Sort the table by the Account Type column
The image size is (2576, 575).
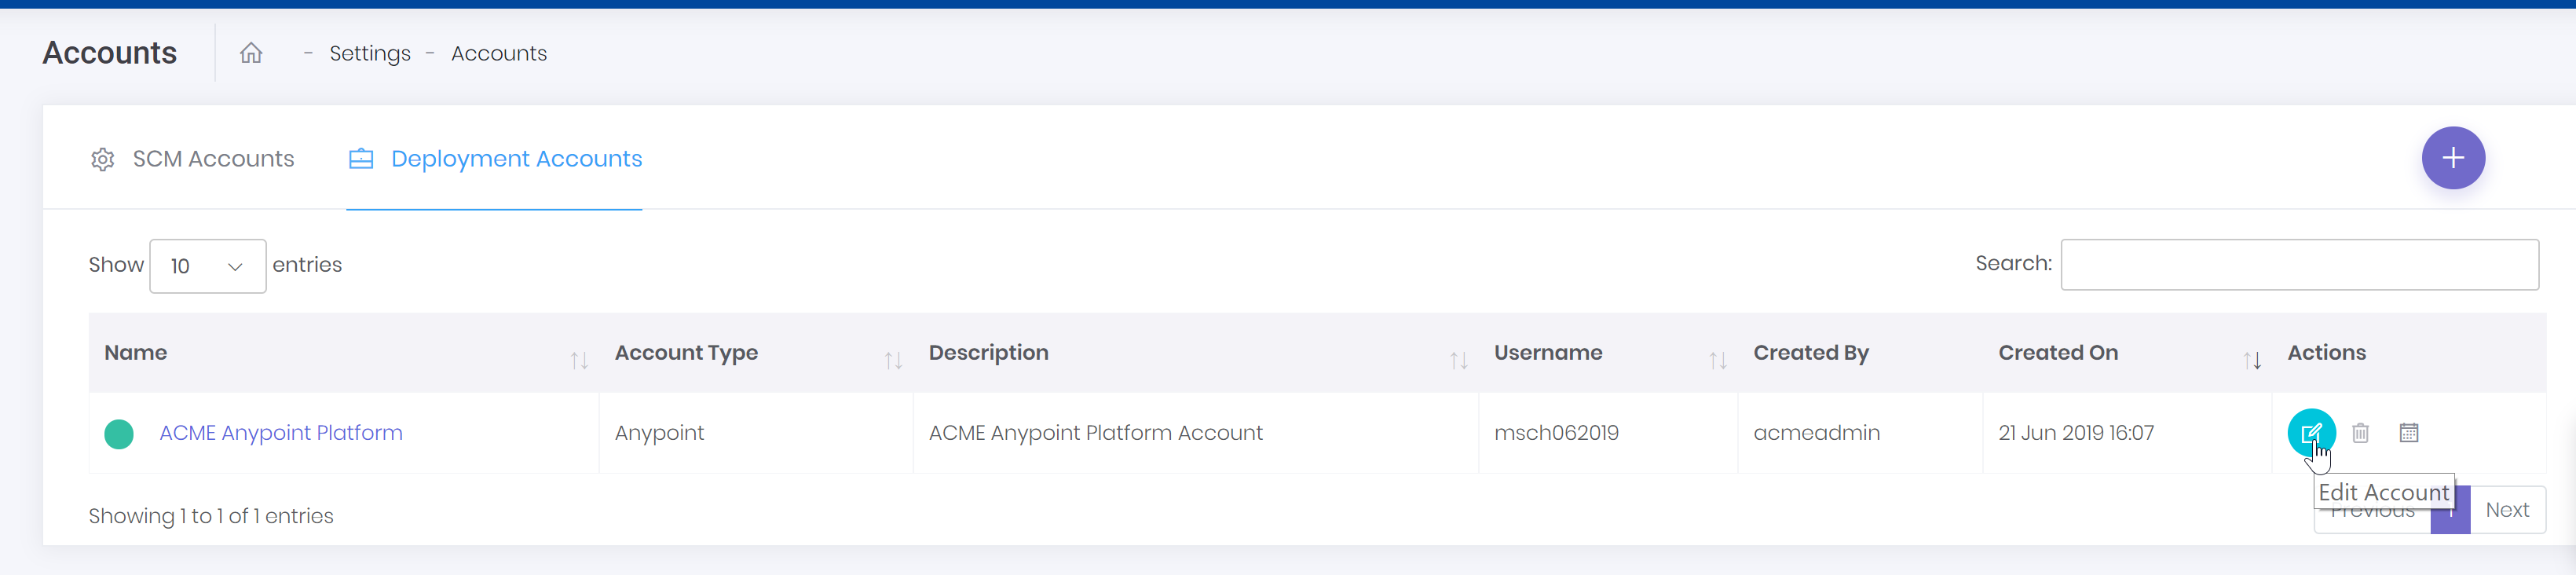point(756,353)
